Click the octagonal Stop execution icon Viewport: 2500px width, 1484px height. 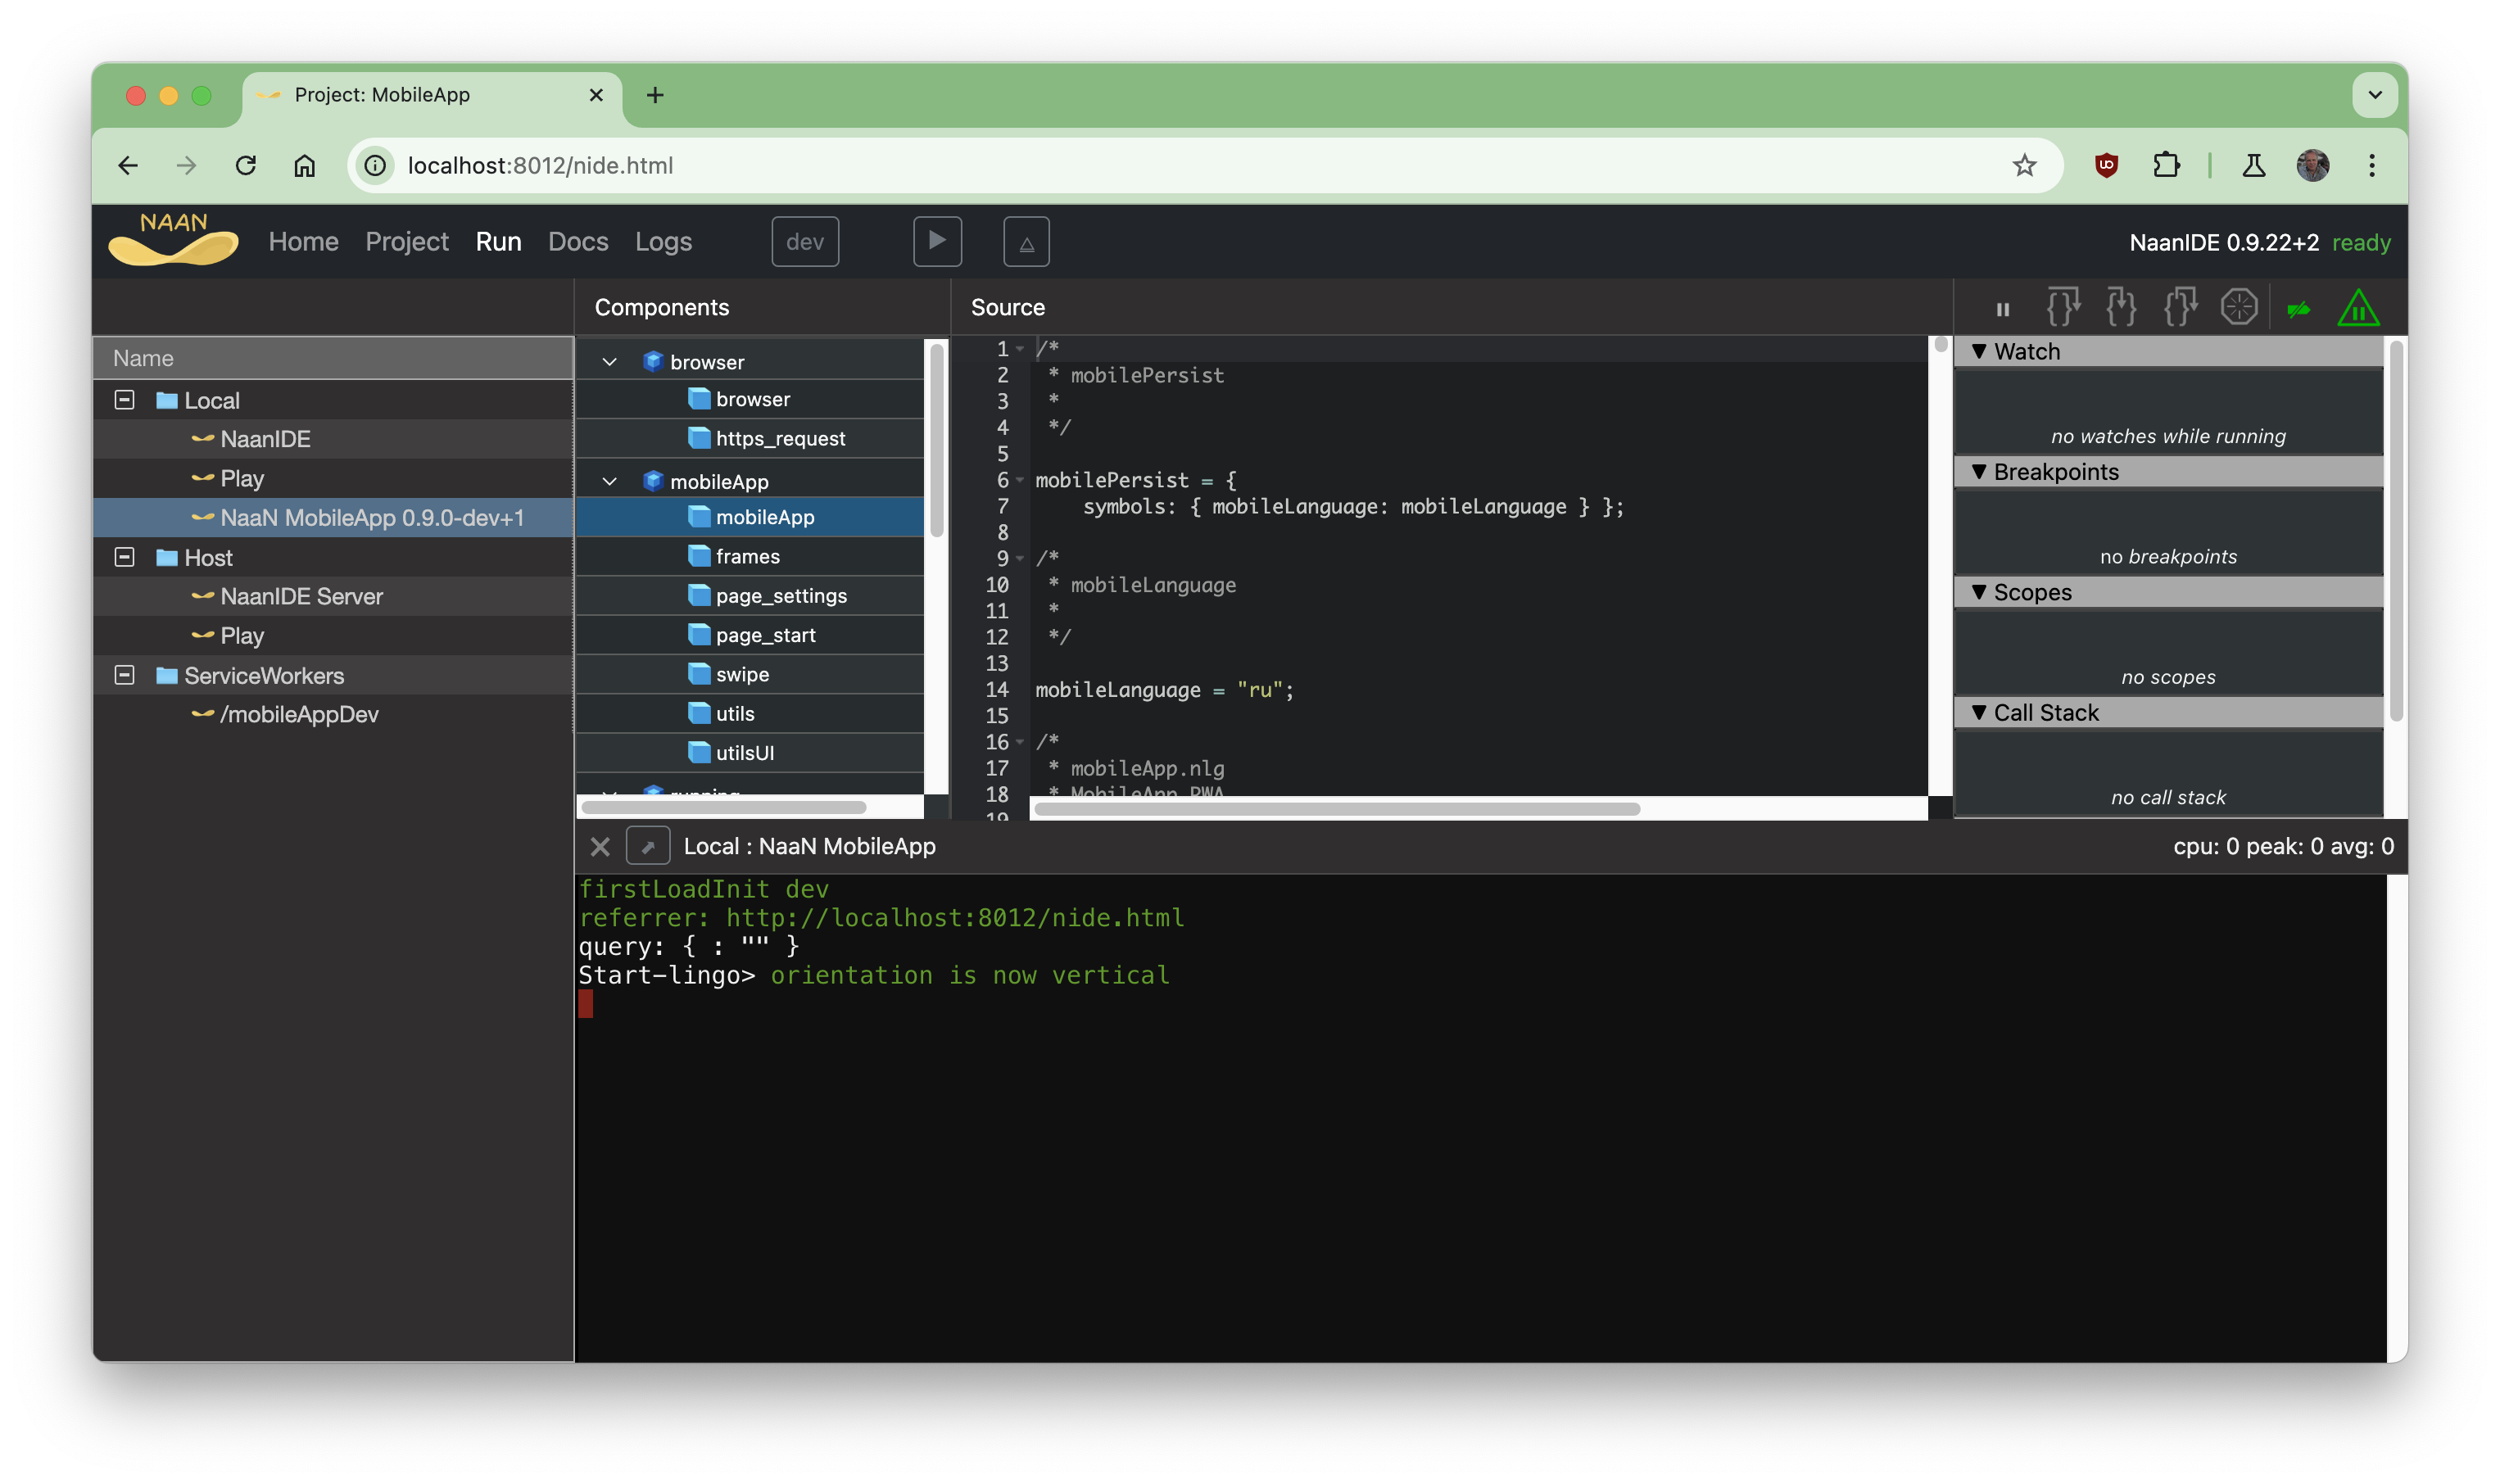tap(2240, 308)
